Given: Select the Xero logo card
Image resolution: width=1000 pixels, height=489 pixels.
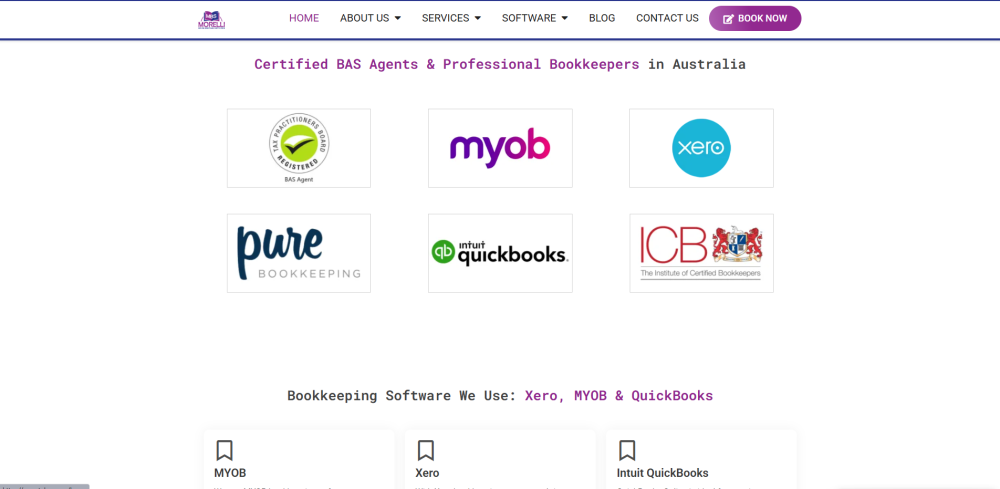Looking at the screenshot, I should point(702,148).
